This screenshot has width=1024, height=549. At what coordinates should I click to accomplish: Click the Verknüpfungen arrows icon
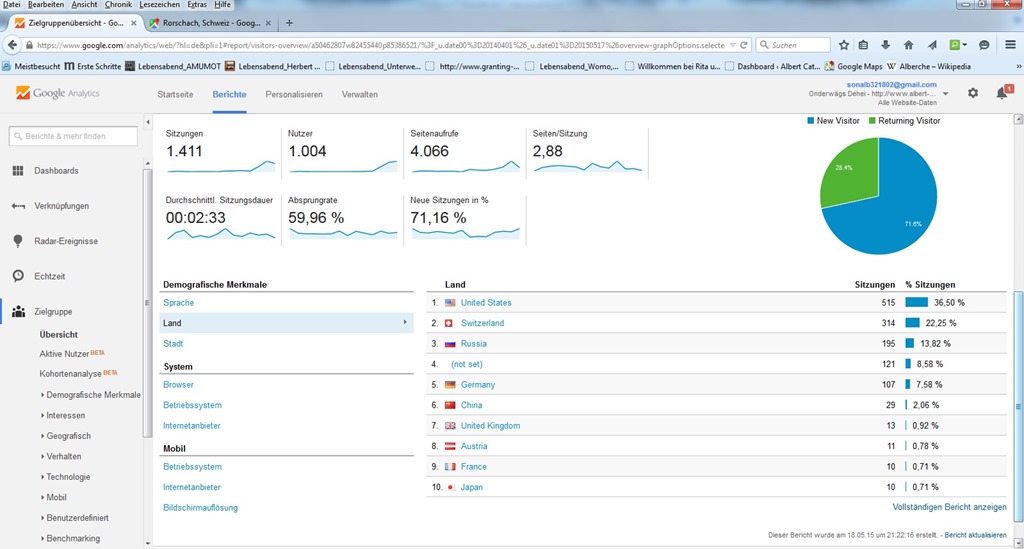click(18, 206)
